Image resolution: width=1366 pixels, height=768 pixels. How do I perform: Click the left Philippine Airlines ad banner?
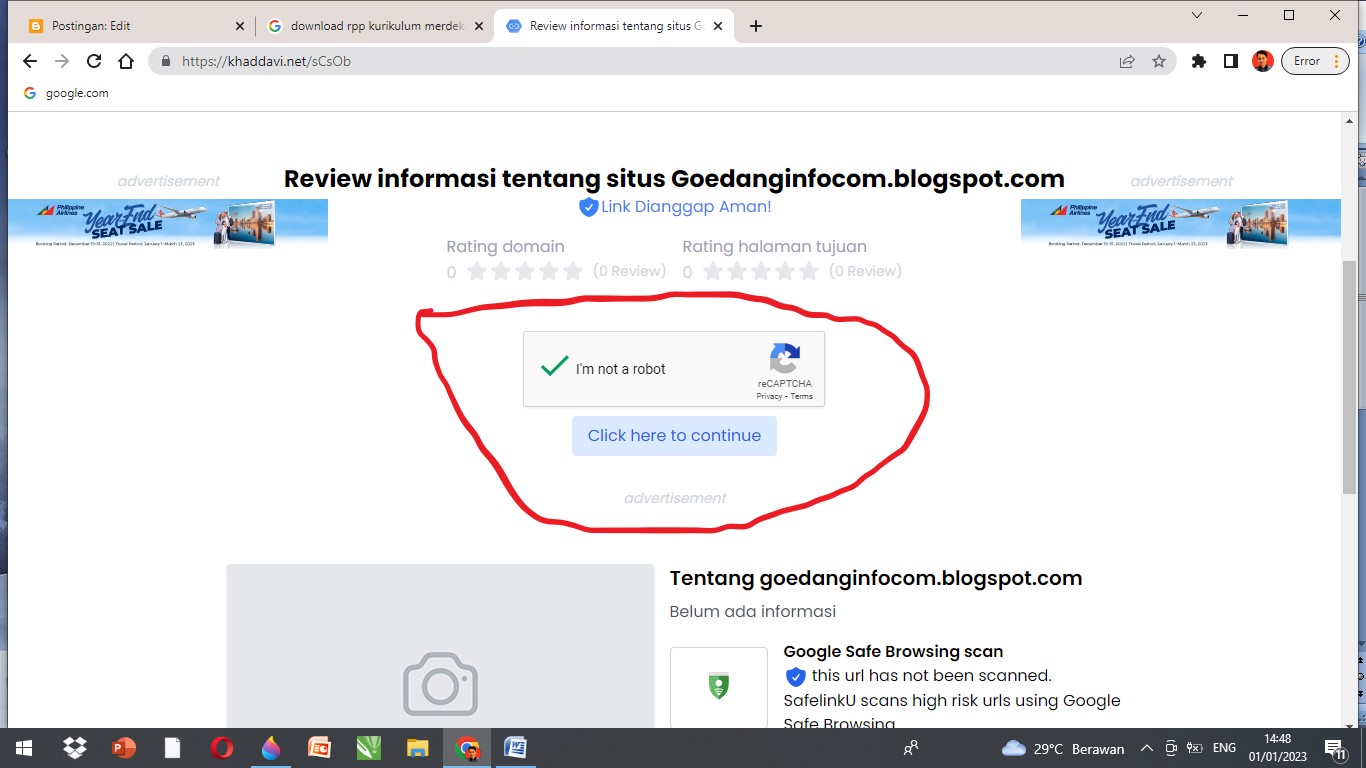[168, 223]
